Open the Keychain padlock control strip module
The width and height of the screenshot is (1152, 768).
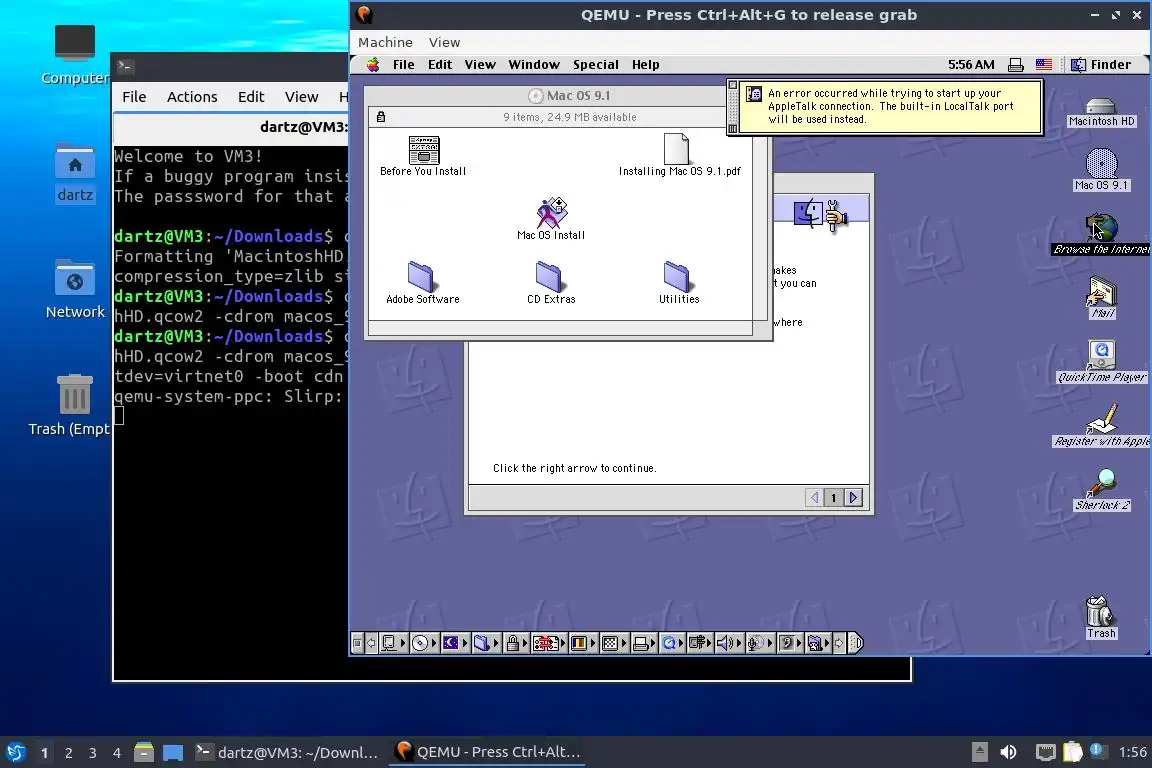coord(516,644)
